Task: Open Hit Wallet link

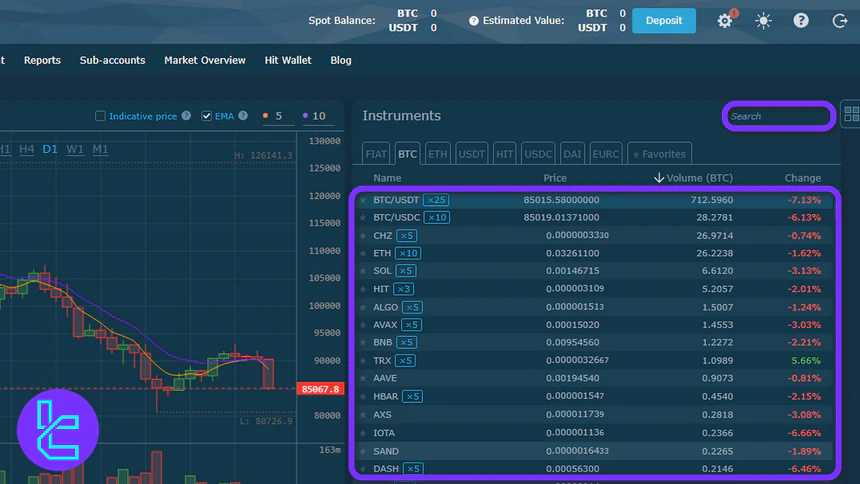Action: click(288, 60)
